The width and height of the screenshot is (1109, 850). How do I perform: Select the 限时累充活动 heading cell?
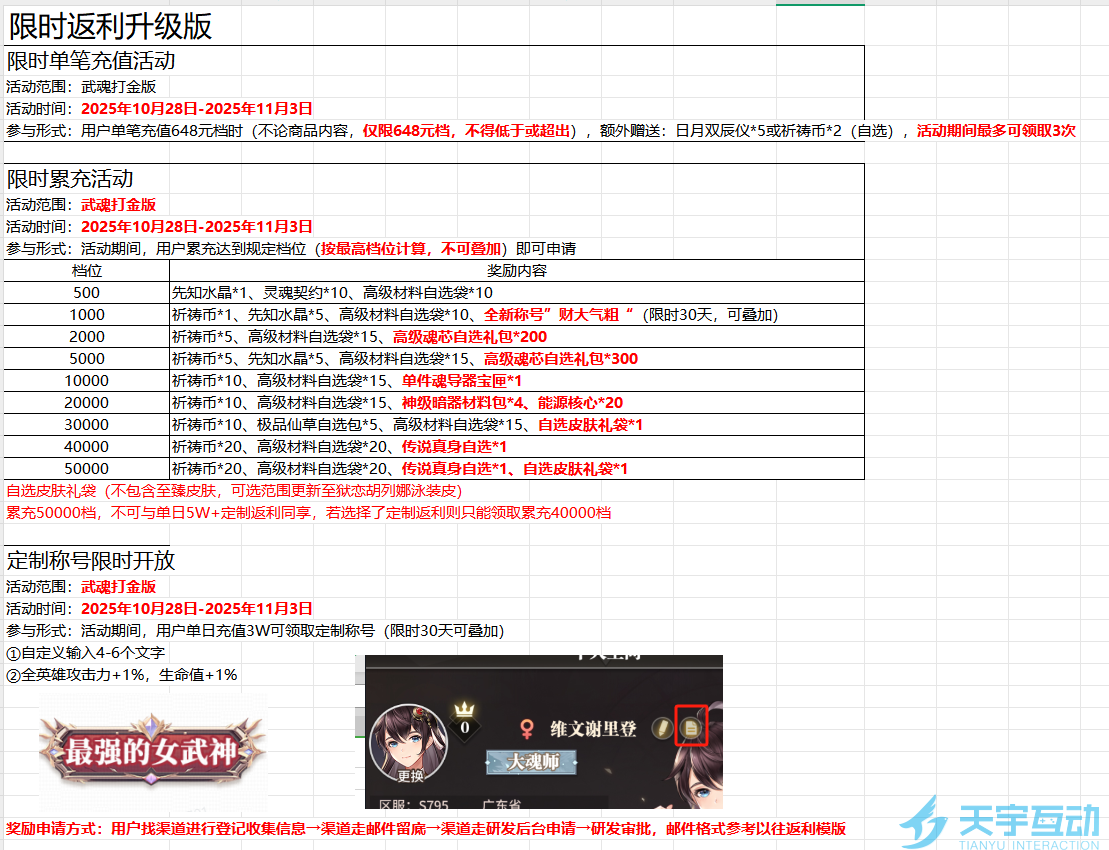(x=70, y=179)
